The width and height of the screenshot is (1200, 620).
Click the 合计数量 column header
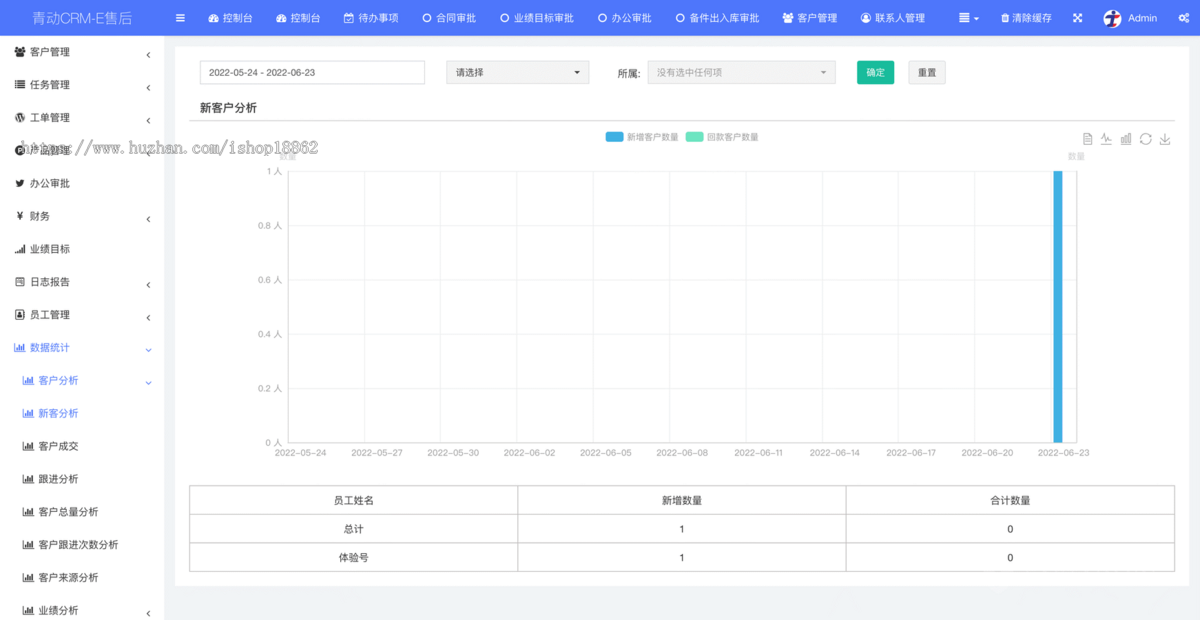(x=1010, y=500)
